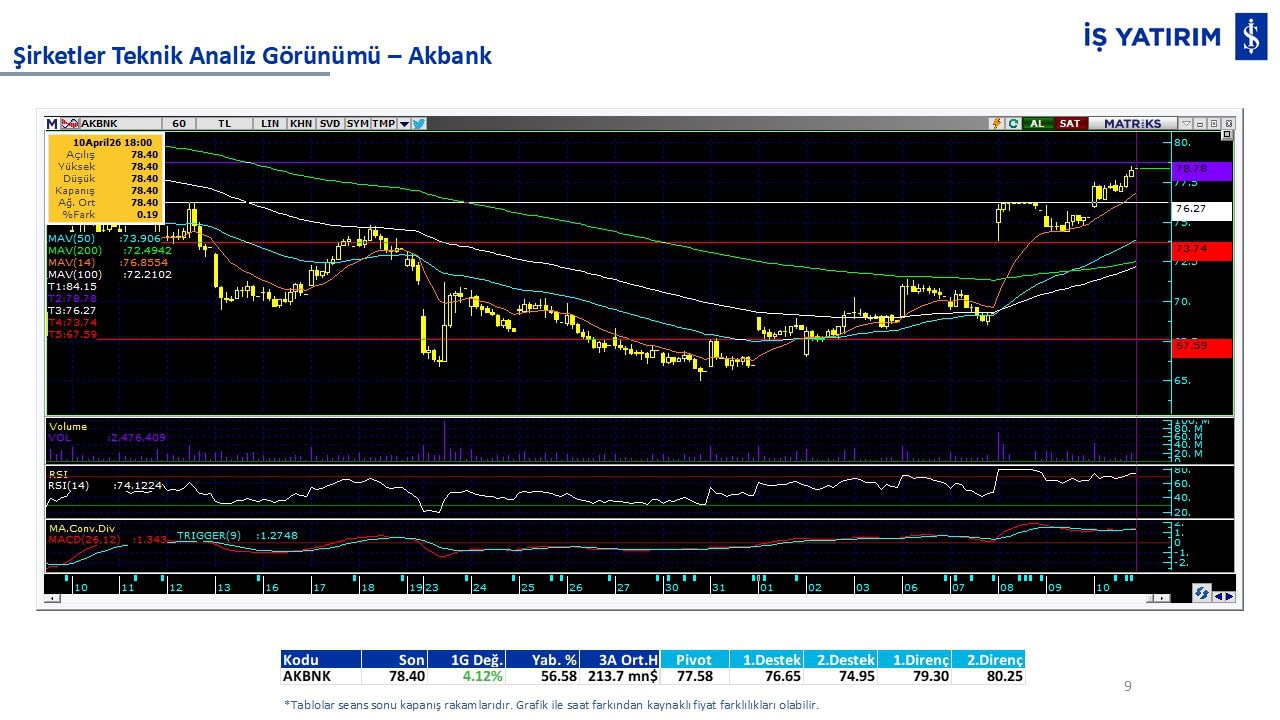
Task: Click the small square icon below window controls
Action: [x=1226, y=136]
